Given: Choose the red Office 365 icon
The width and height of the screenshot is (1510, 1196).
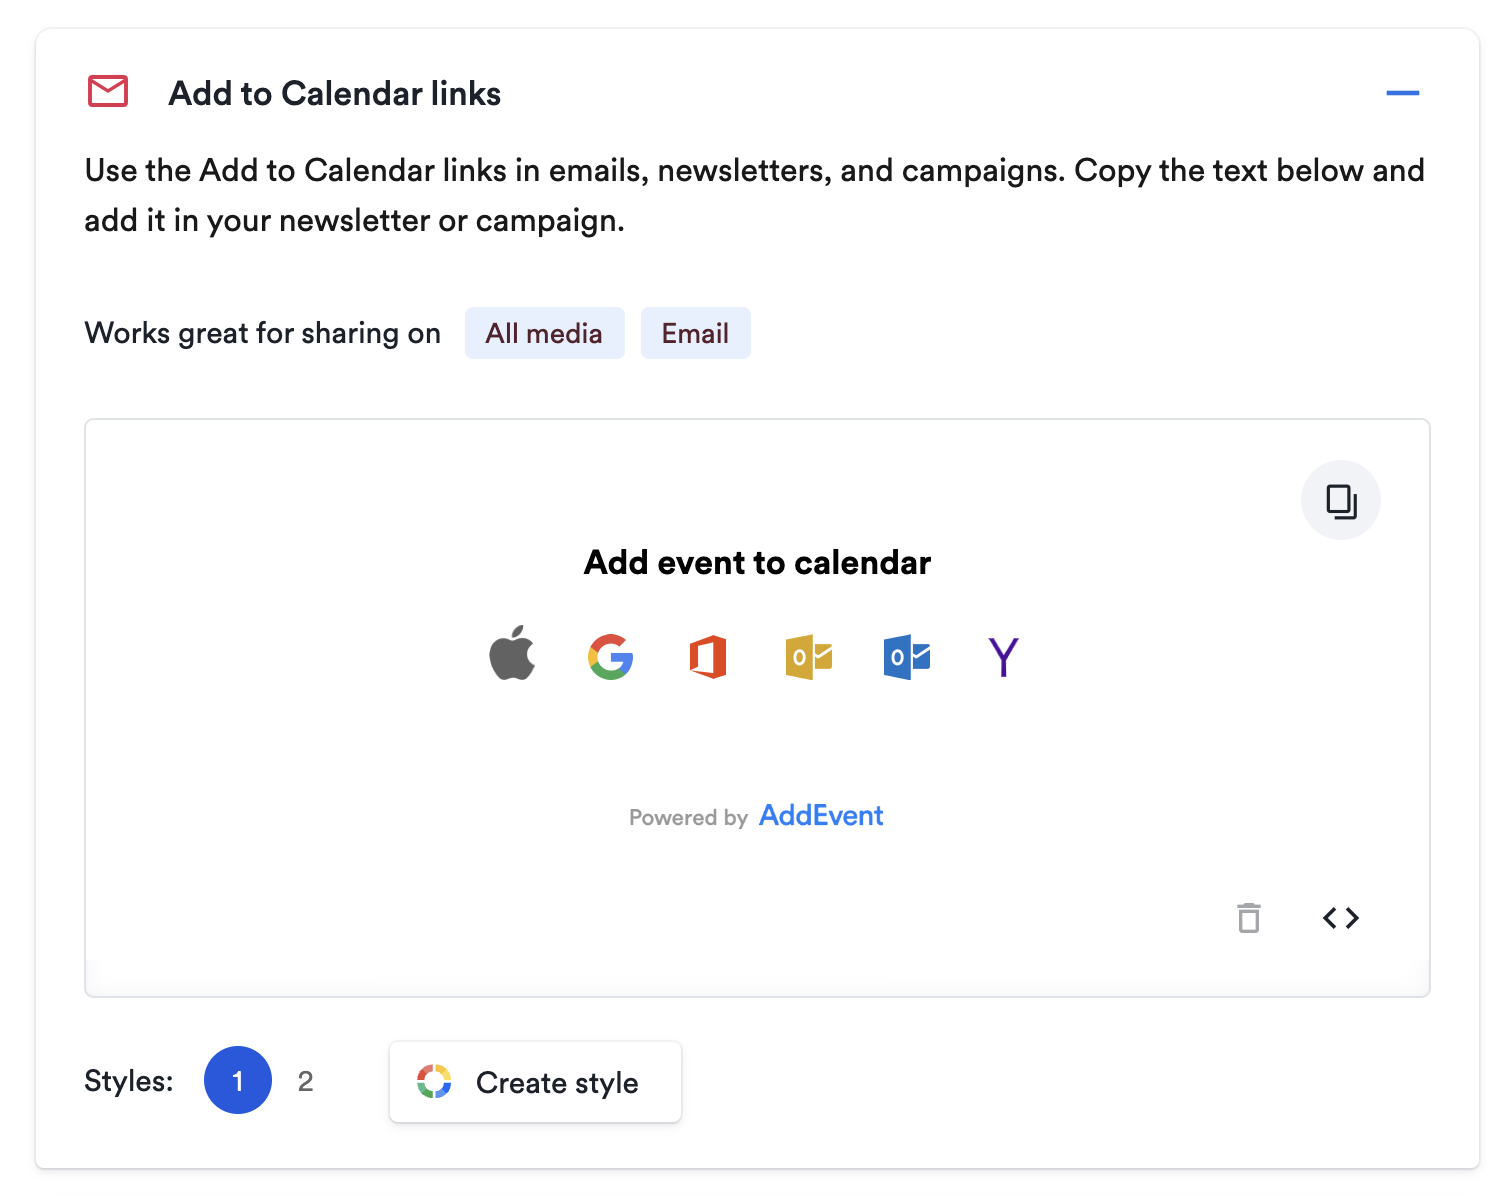Looking at the screenshot, I should pos(708,657).
